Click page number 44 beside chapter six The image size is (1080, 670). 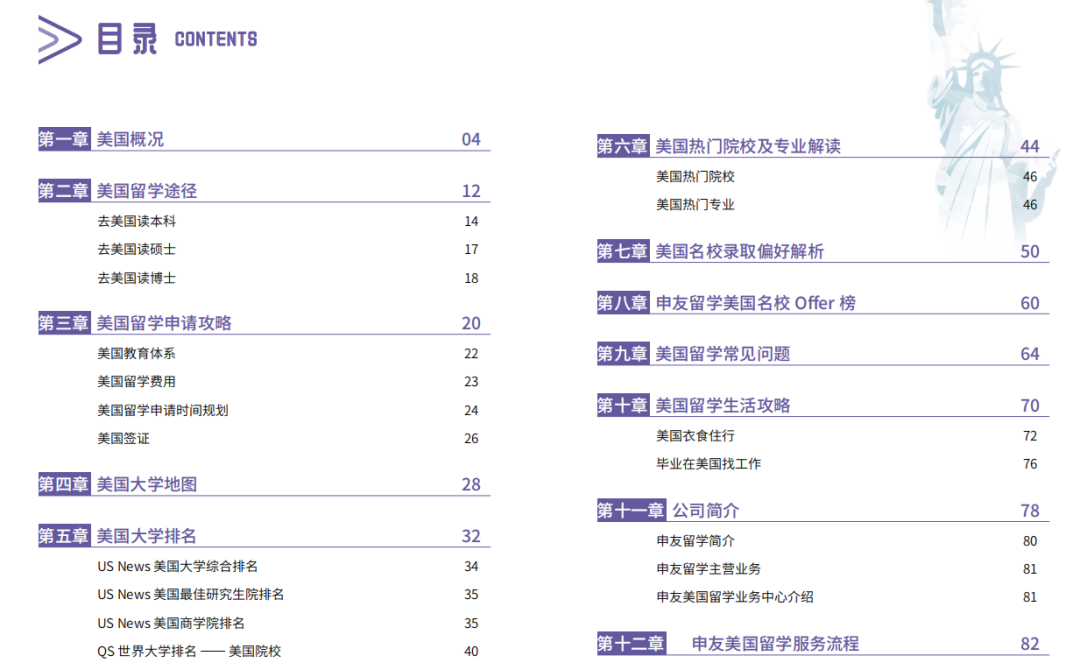coord(1030,145)
